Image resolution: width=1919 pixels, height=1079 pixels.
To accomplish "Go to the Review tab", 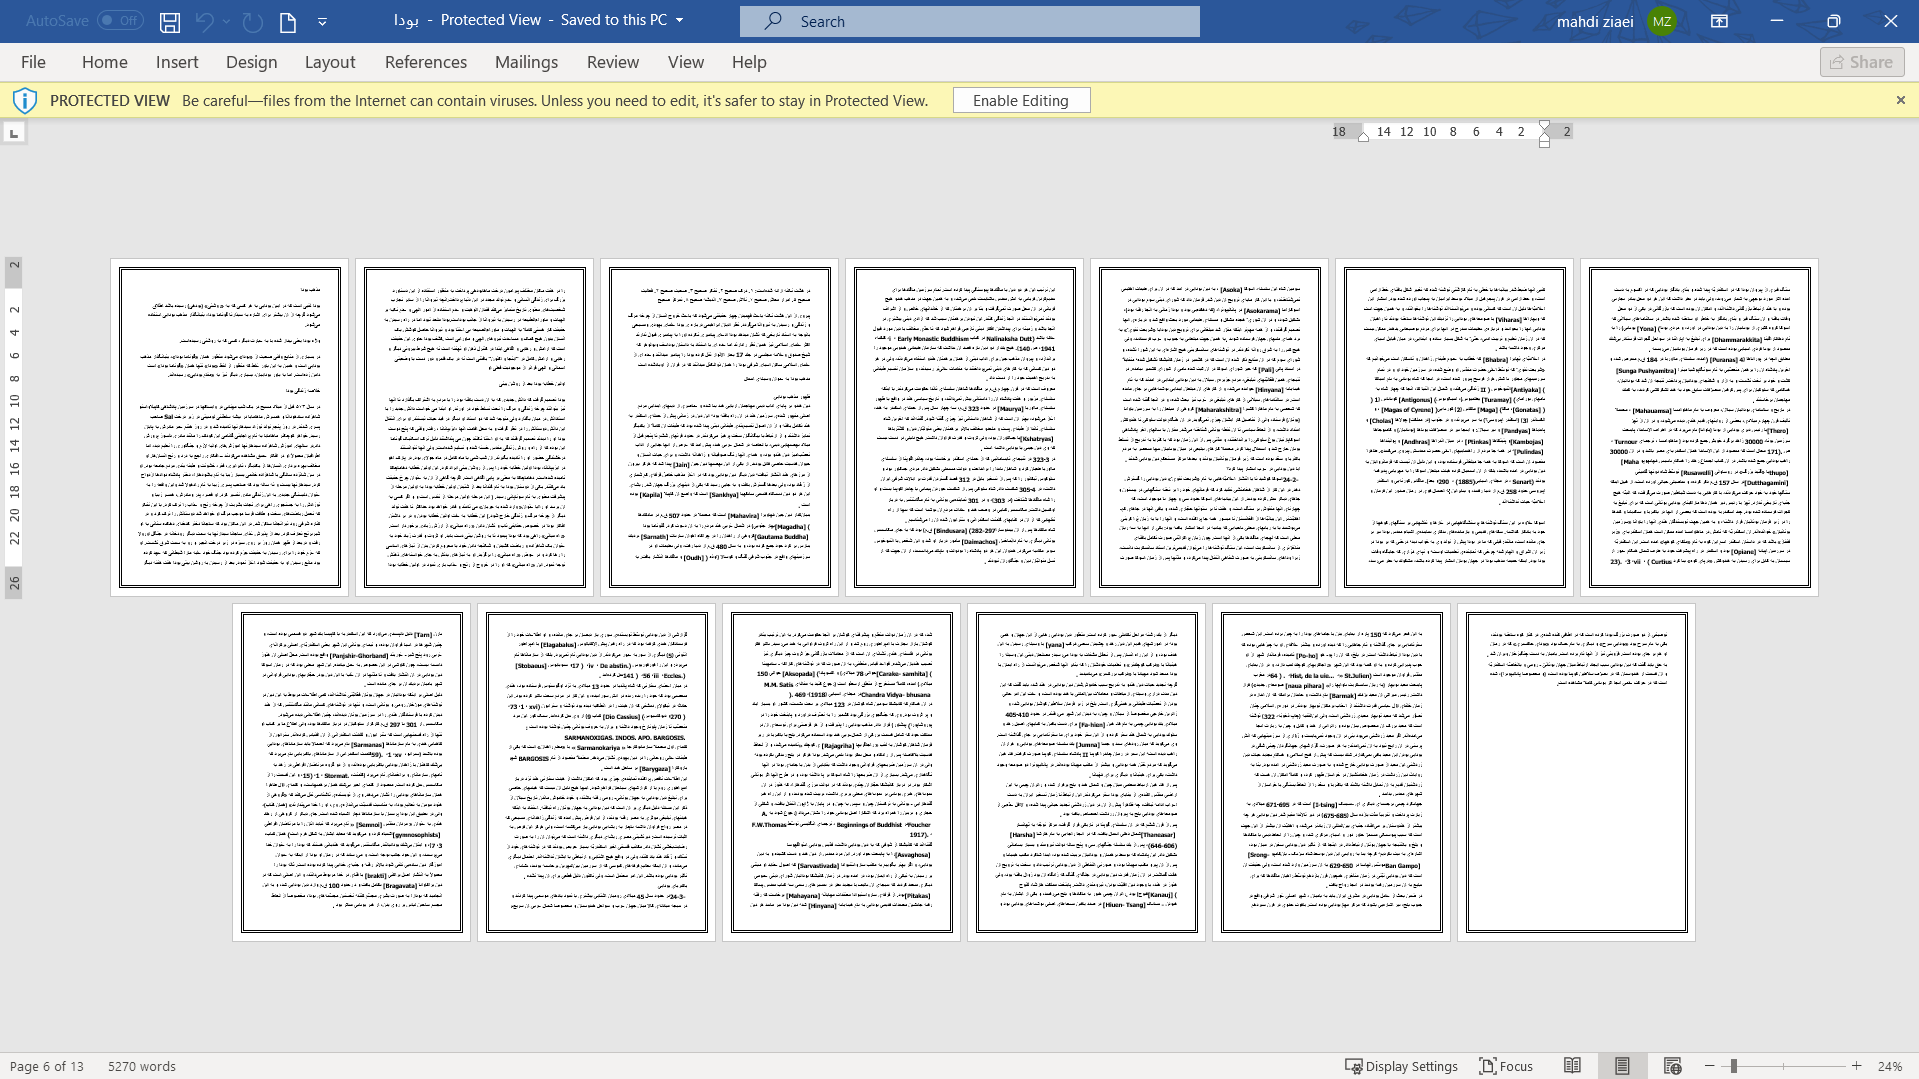I will (613, 62).
